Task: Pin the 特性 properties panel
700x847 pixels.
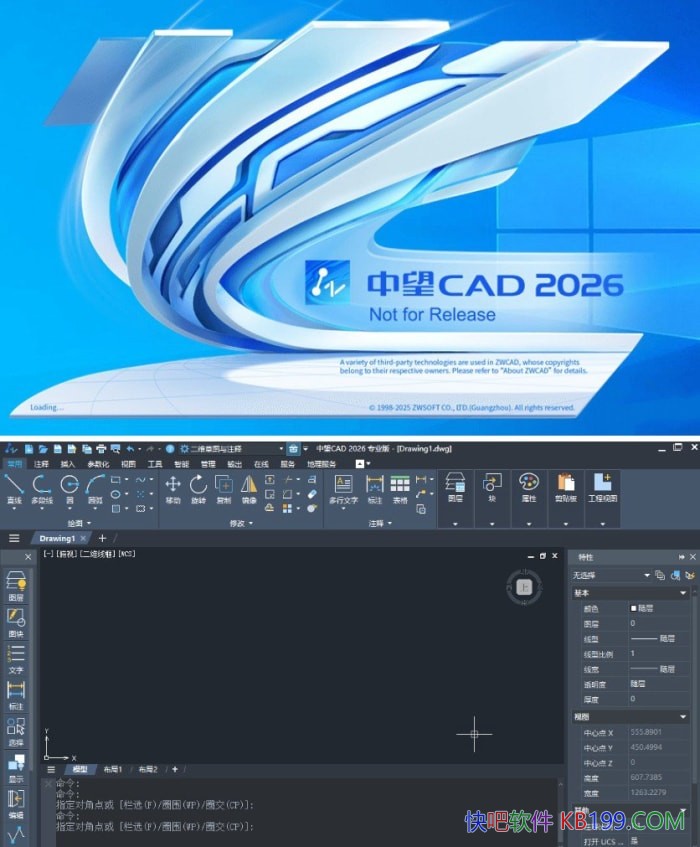Action: (x=681, y=557)
